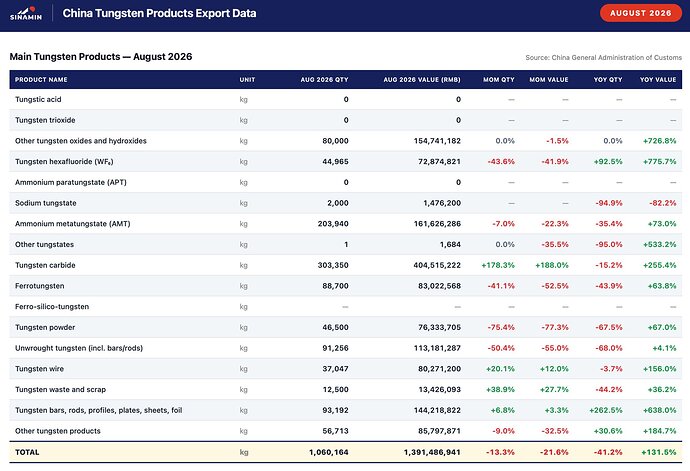Select 'Other tungsten oxides and hydroxides' row name
The image size is (690, 471).
81,141
